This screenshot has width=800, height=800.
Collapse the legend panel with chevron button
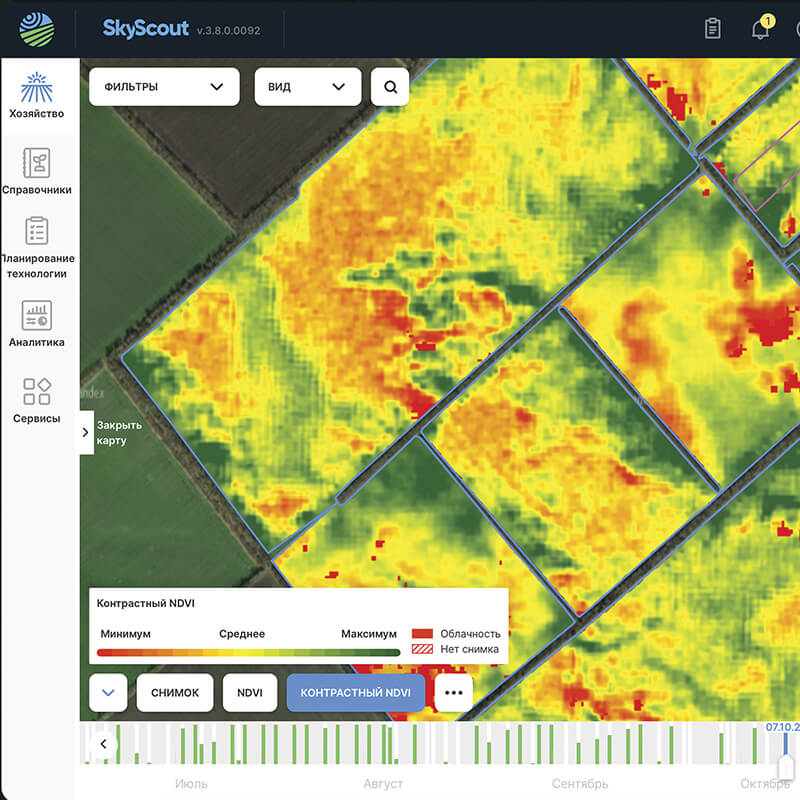[x=108, y=692]
